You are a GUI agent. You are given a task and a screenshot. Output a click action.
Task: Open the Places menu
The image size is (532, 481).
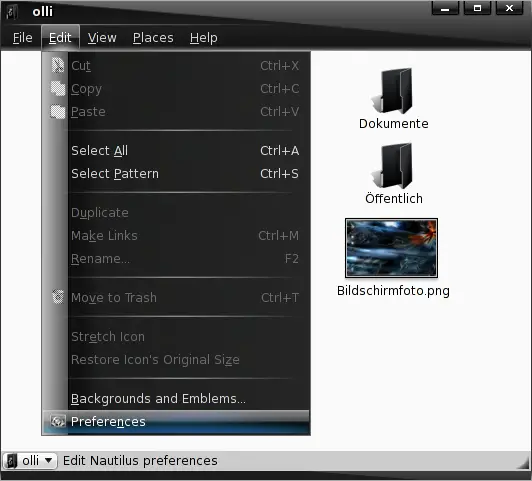point(153,38)
